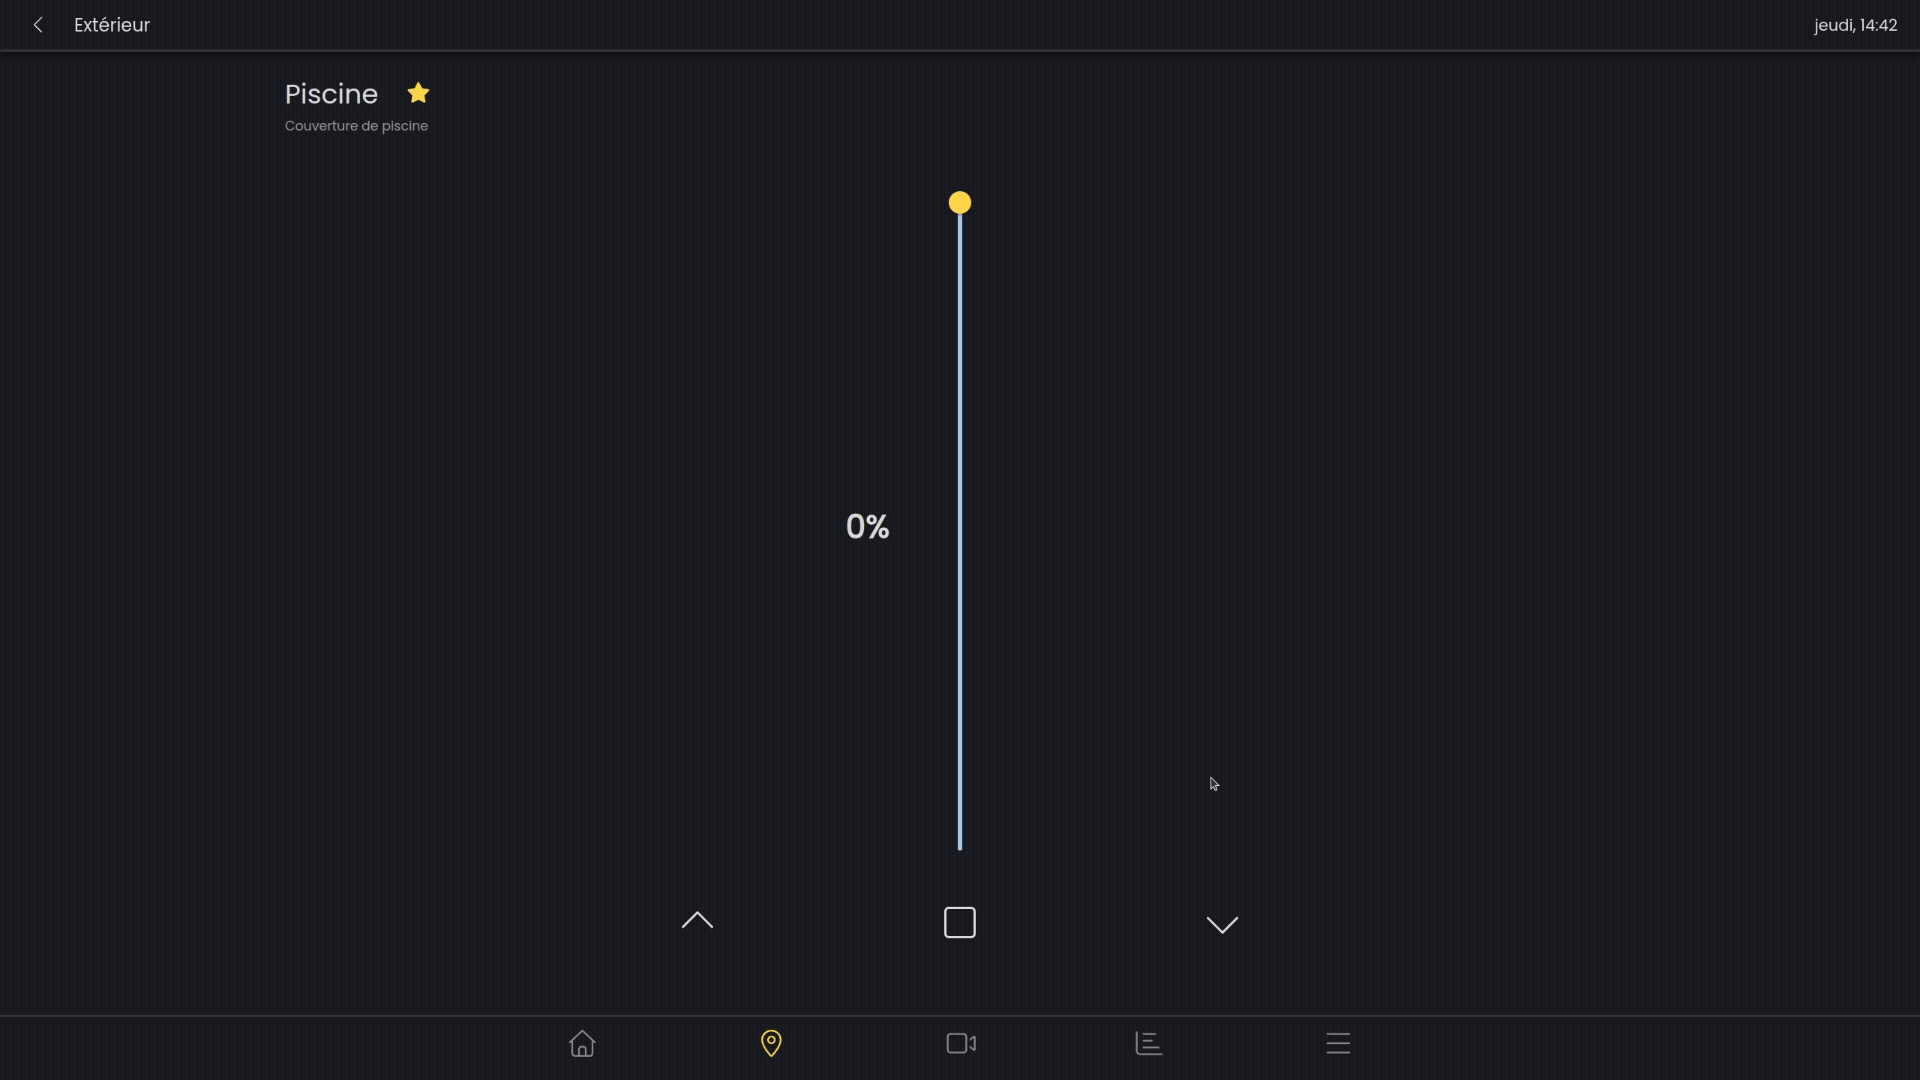The width and height of the screenshot is (1920, 1080).
Task: Toggle the favorite star next to Piscine
Action: (x=417, y=92)
